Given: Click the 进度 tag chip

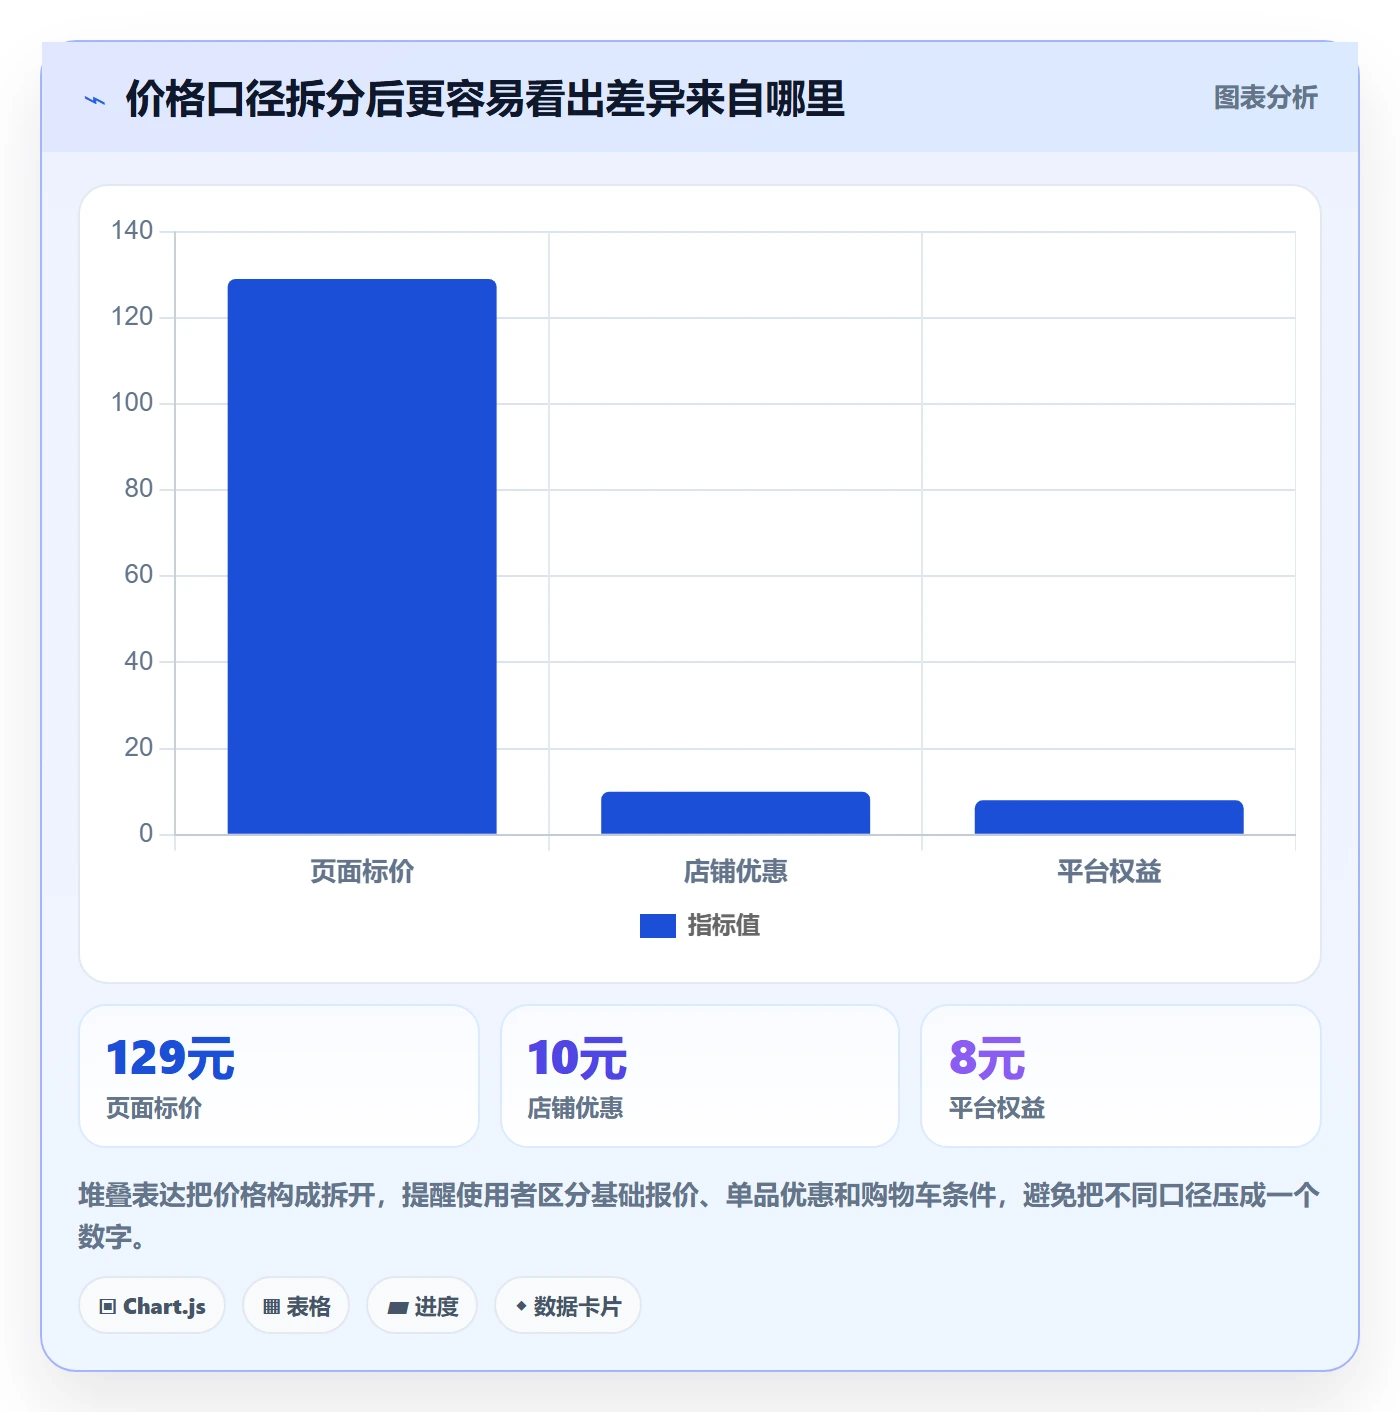Looking at the screenshot, I should (x=422, y=1306).
